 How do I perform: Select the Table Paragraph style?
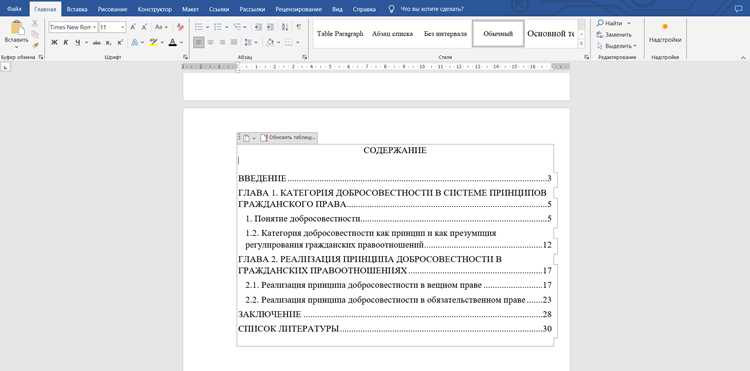340,34
